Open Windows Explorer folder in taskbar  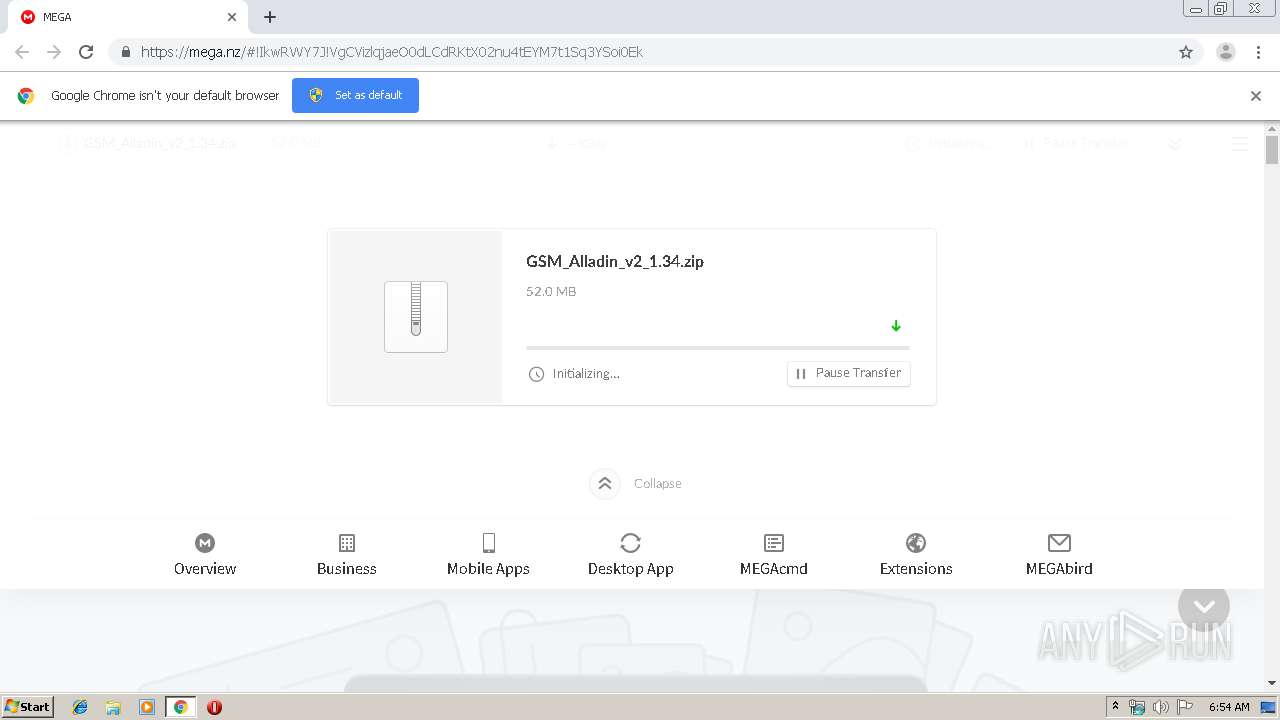pos(113,707)
